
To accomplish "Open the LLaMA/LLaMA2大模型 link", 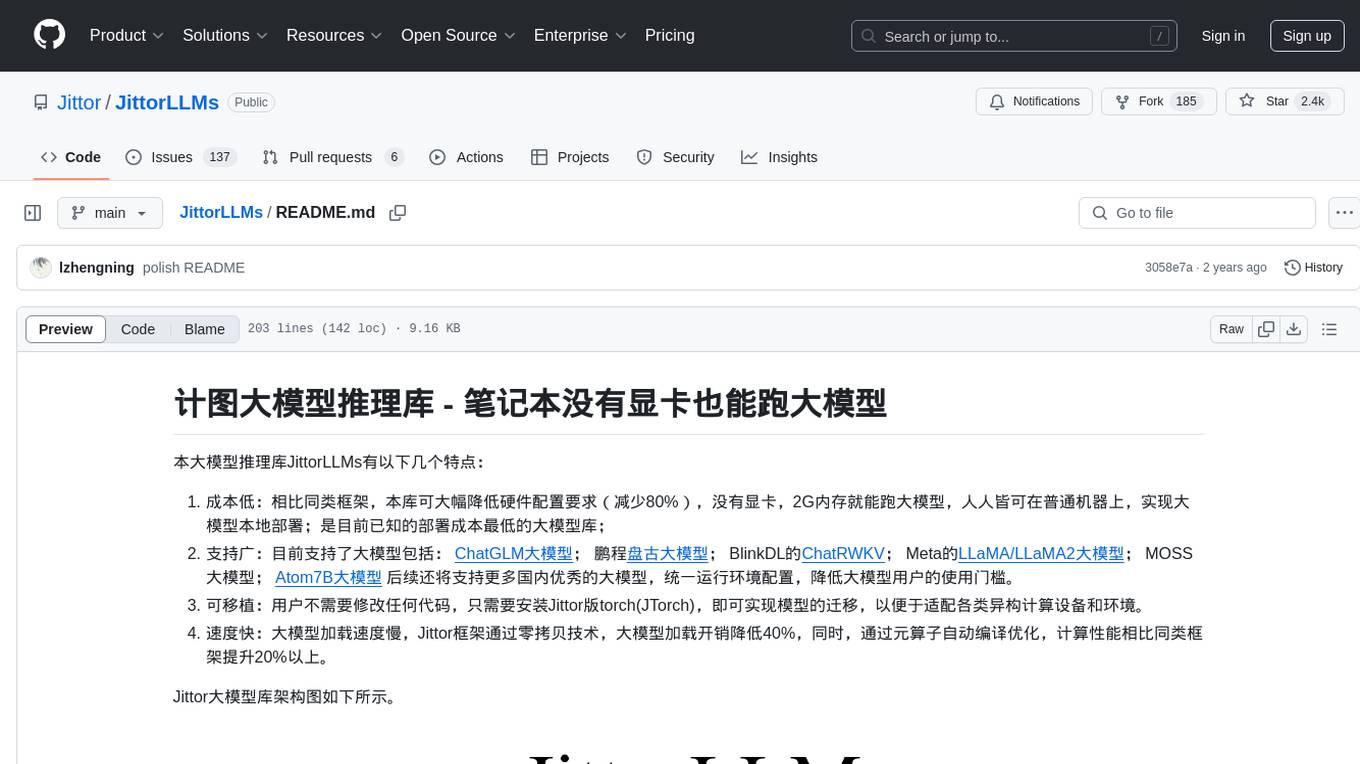I will click(1041, 554).
